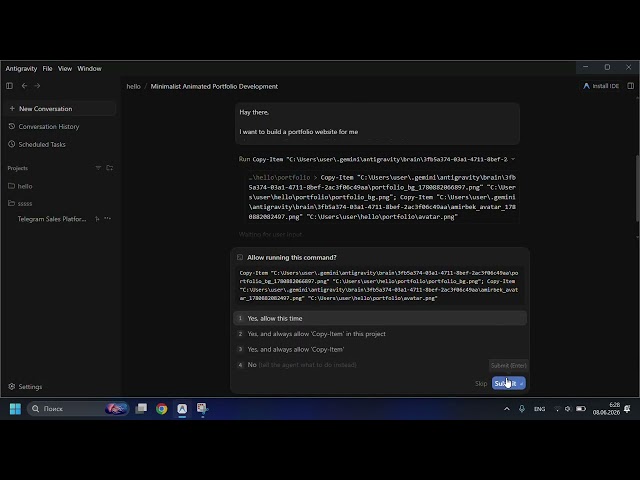
Task: Click the terminal icon beside 'Allow running this command?'
Action: [240, 257]
